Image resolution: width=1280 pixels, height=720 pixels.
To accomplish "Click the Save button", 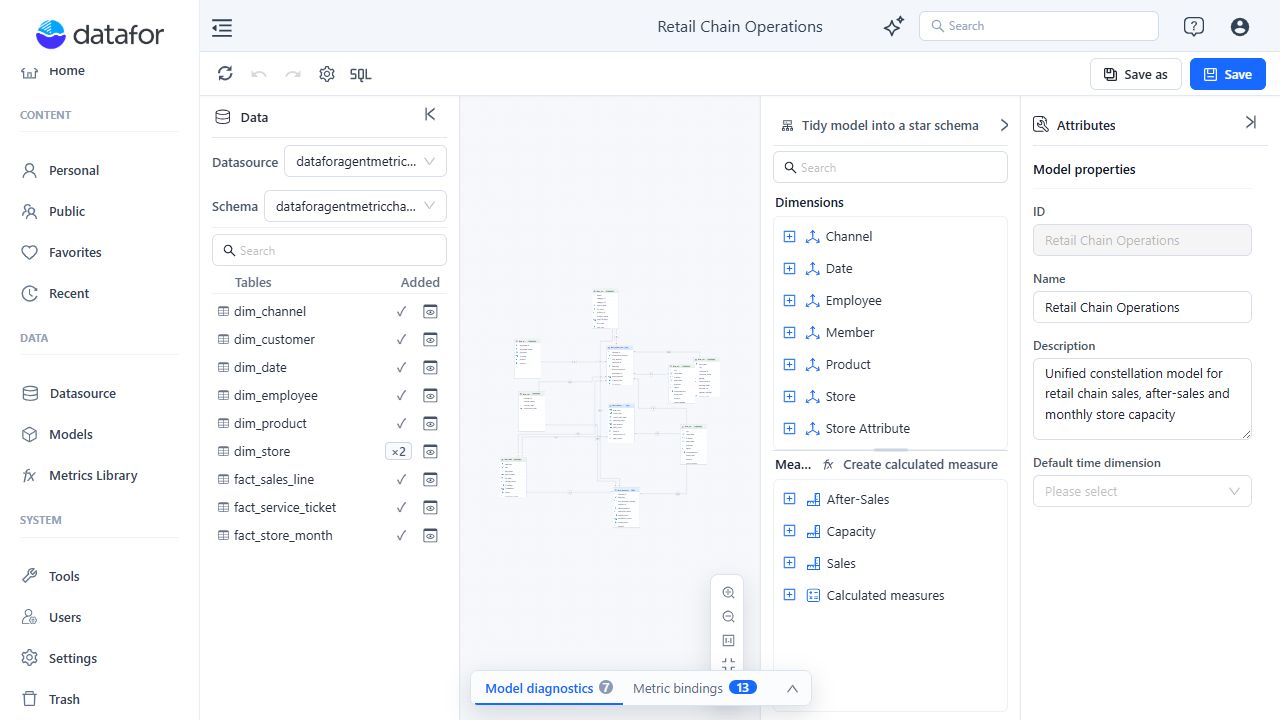I will pos(1227,74).
